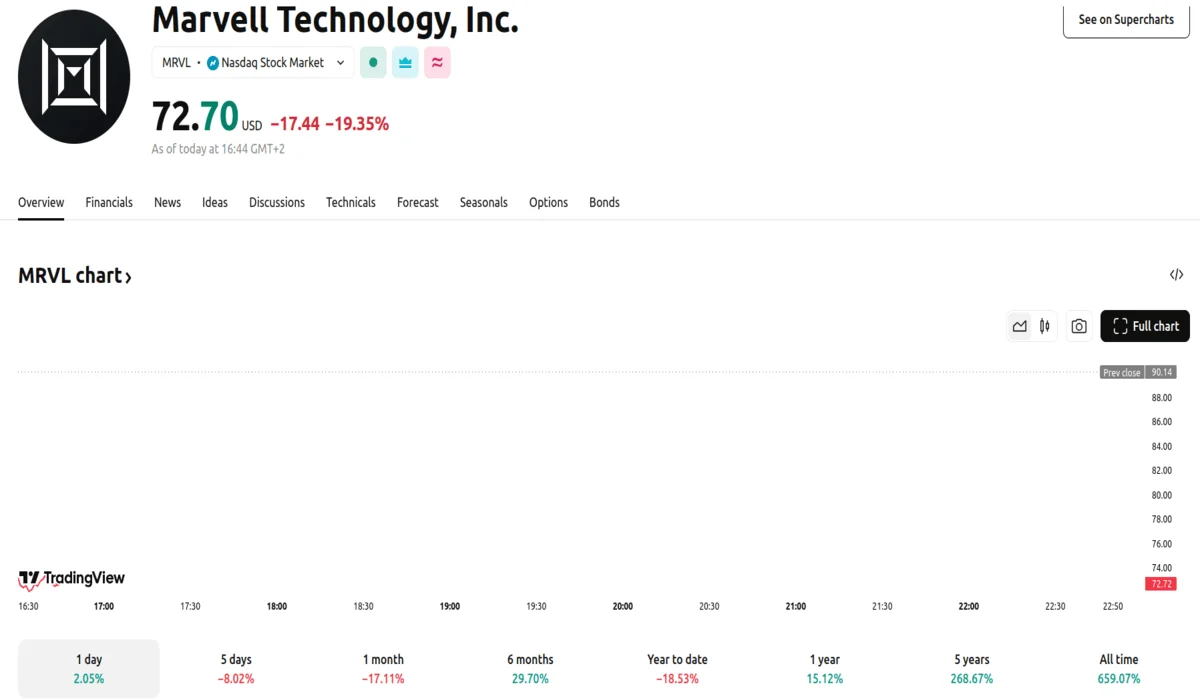
Task: Click the TradingView logo on chart
Action: click(72, 578)
